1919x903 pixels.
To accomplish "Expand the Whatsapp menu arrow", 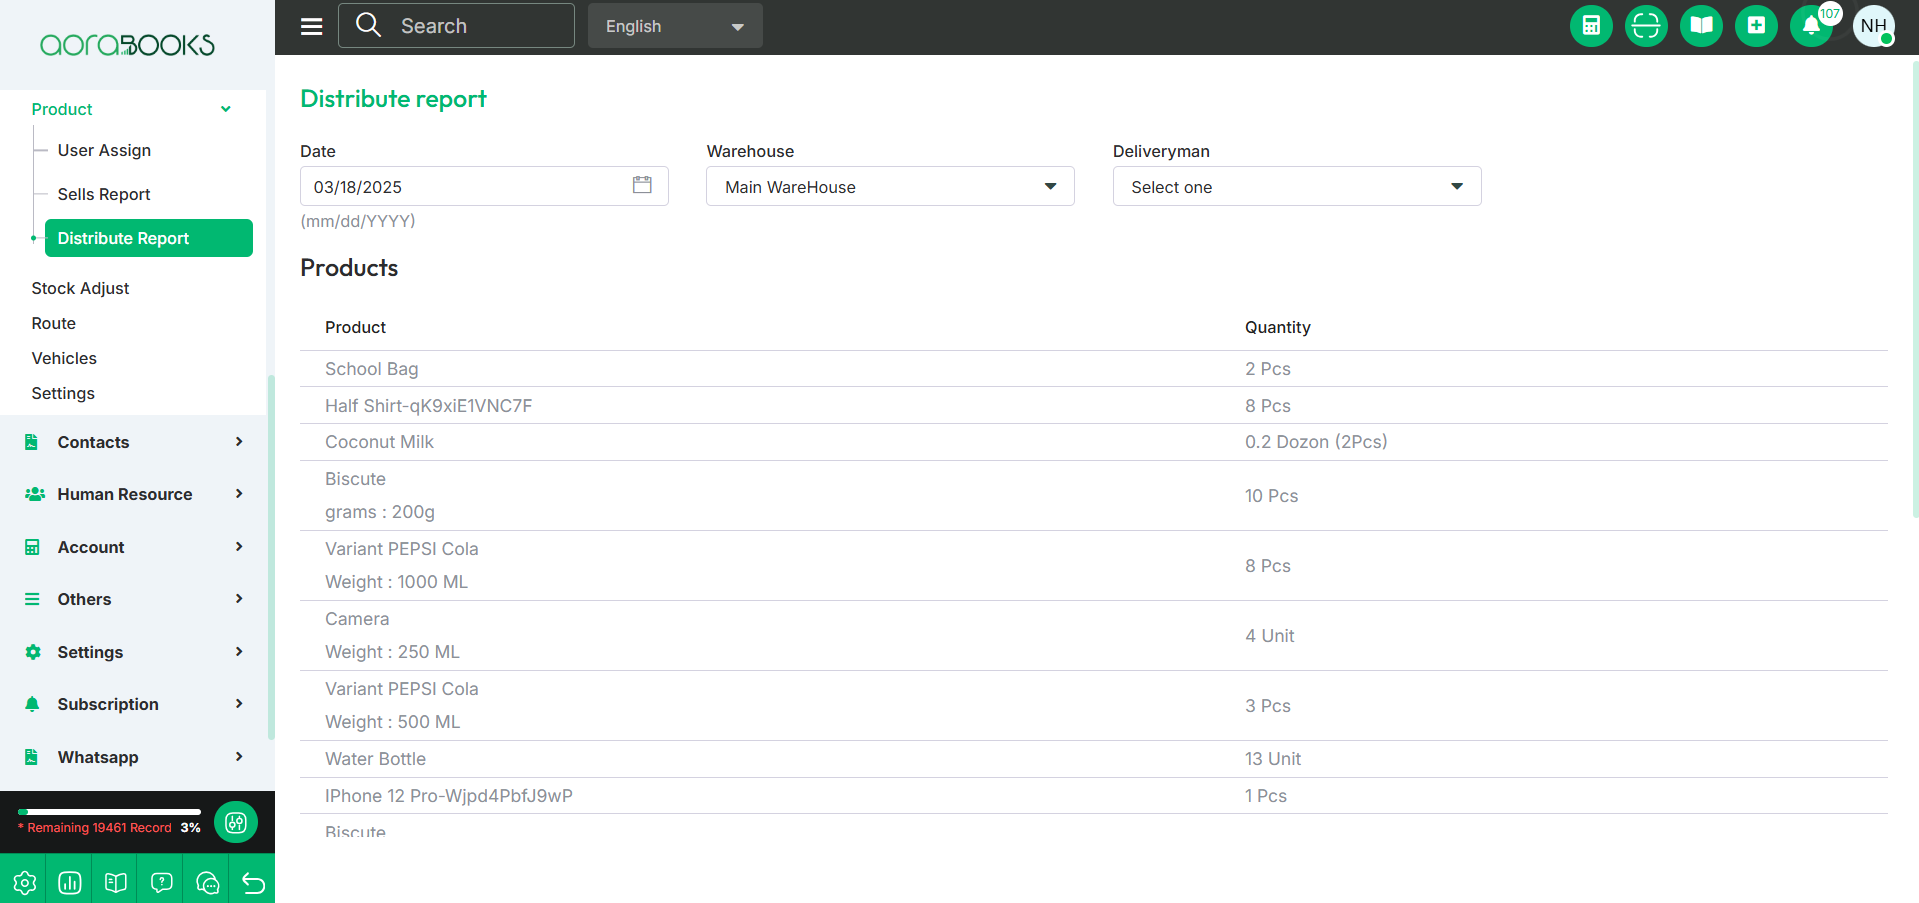I will (239, 756).
